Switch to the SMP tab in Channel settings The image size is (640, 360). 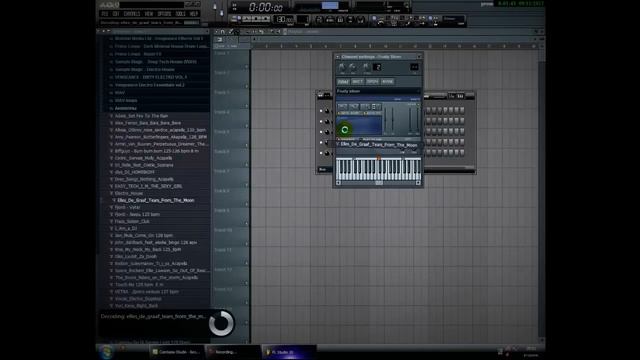click(x=343, y=82)
